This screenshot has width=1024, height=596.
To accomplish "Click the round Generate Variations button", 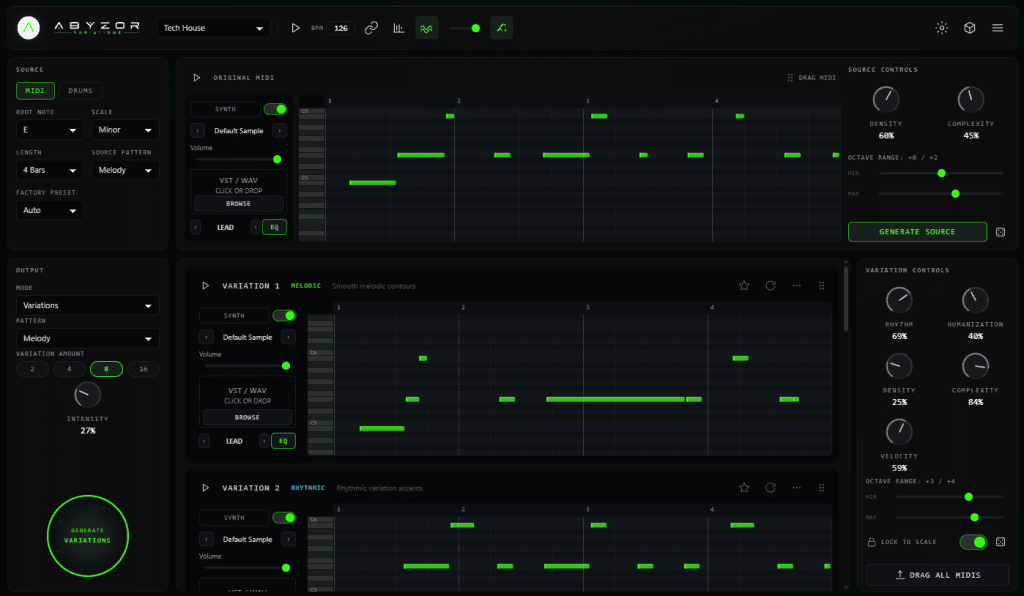I will [x=88, y=535].
